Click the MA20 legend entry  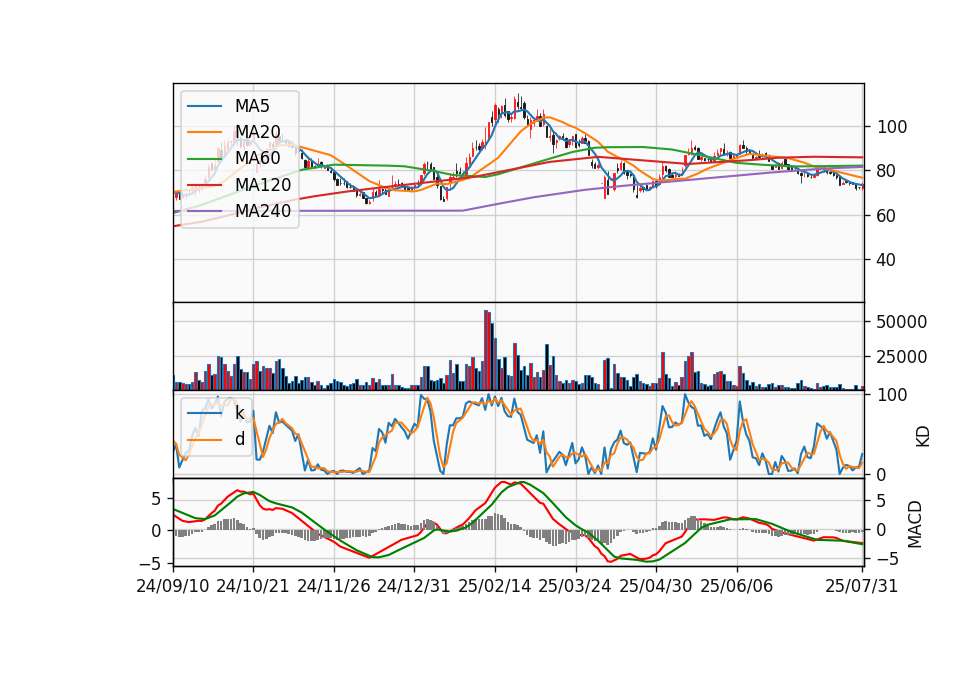234,132
